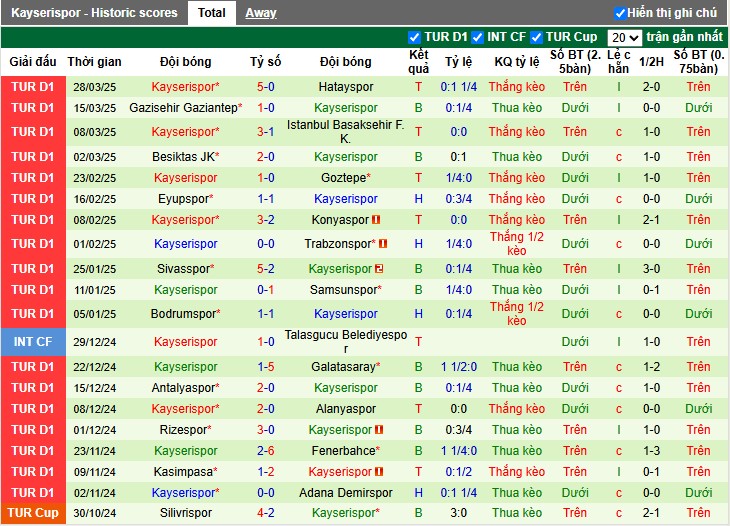Uncheck the TUR Cup filter checkbox
730x526 pixels.
click(x=536, y=37)
